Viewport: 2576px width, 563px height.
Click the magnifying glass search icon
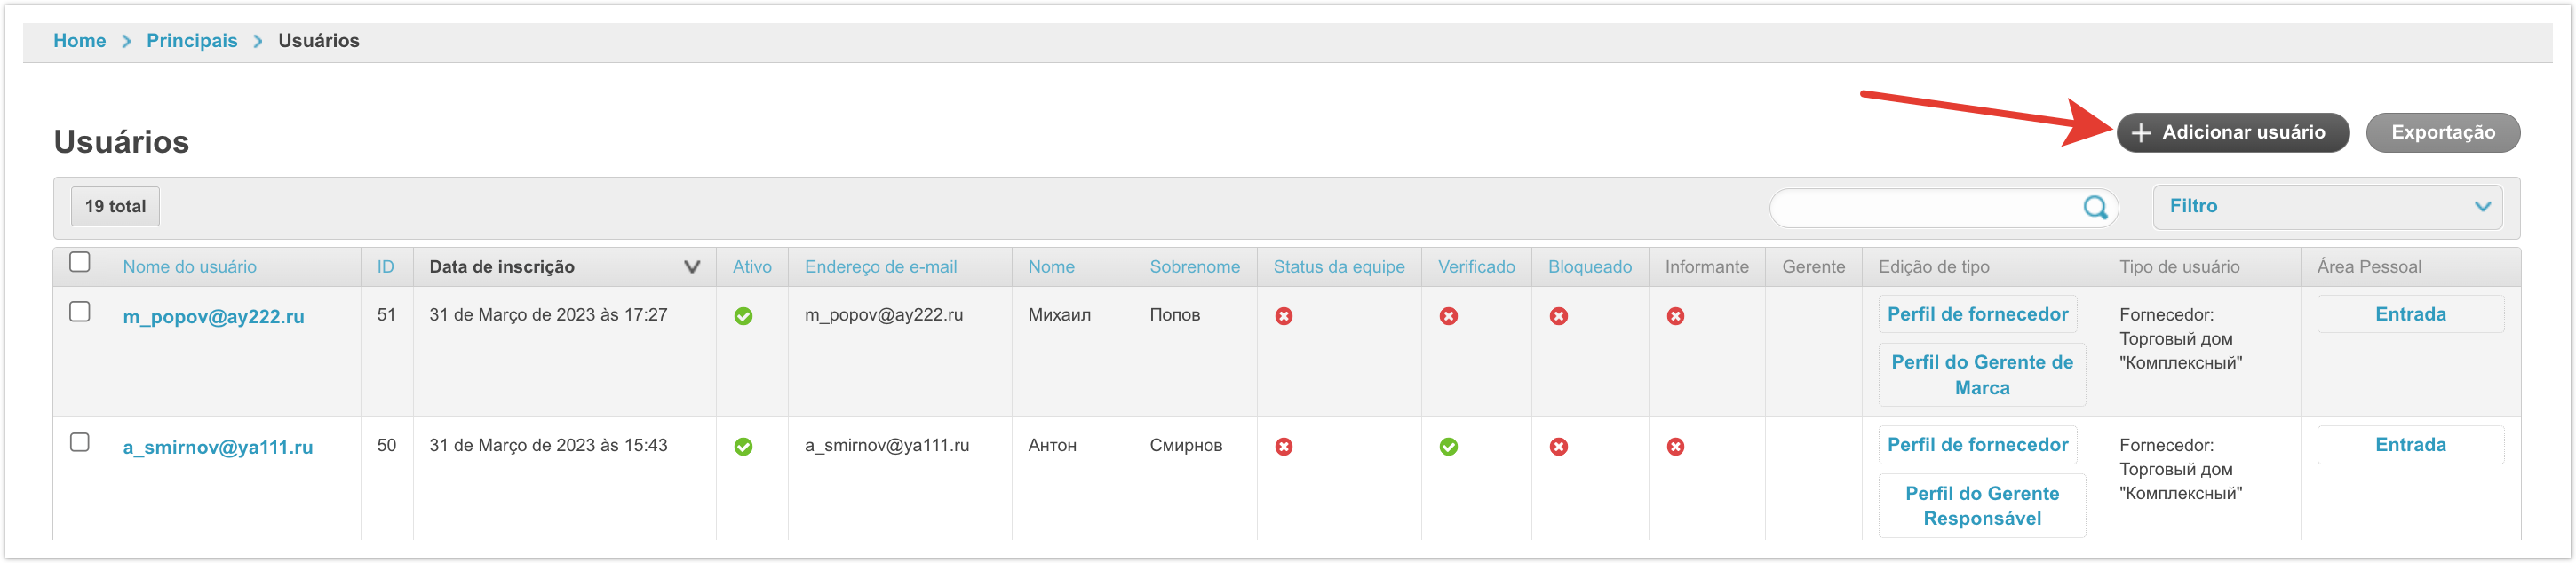coord(2094,207)
